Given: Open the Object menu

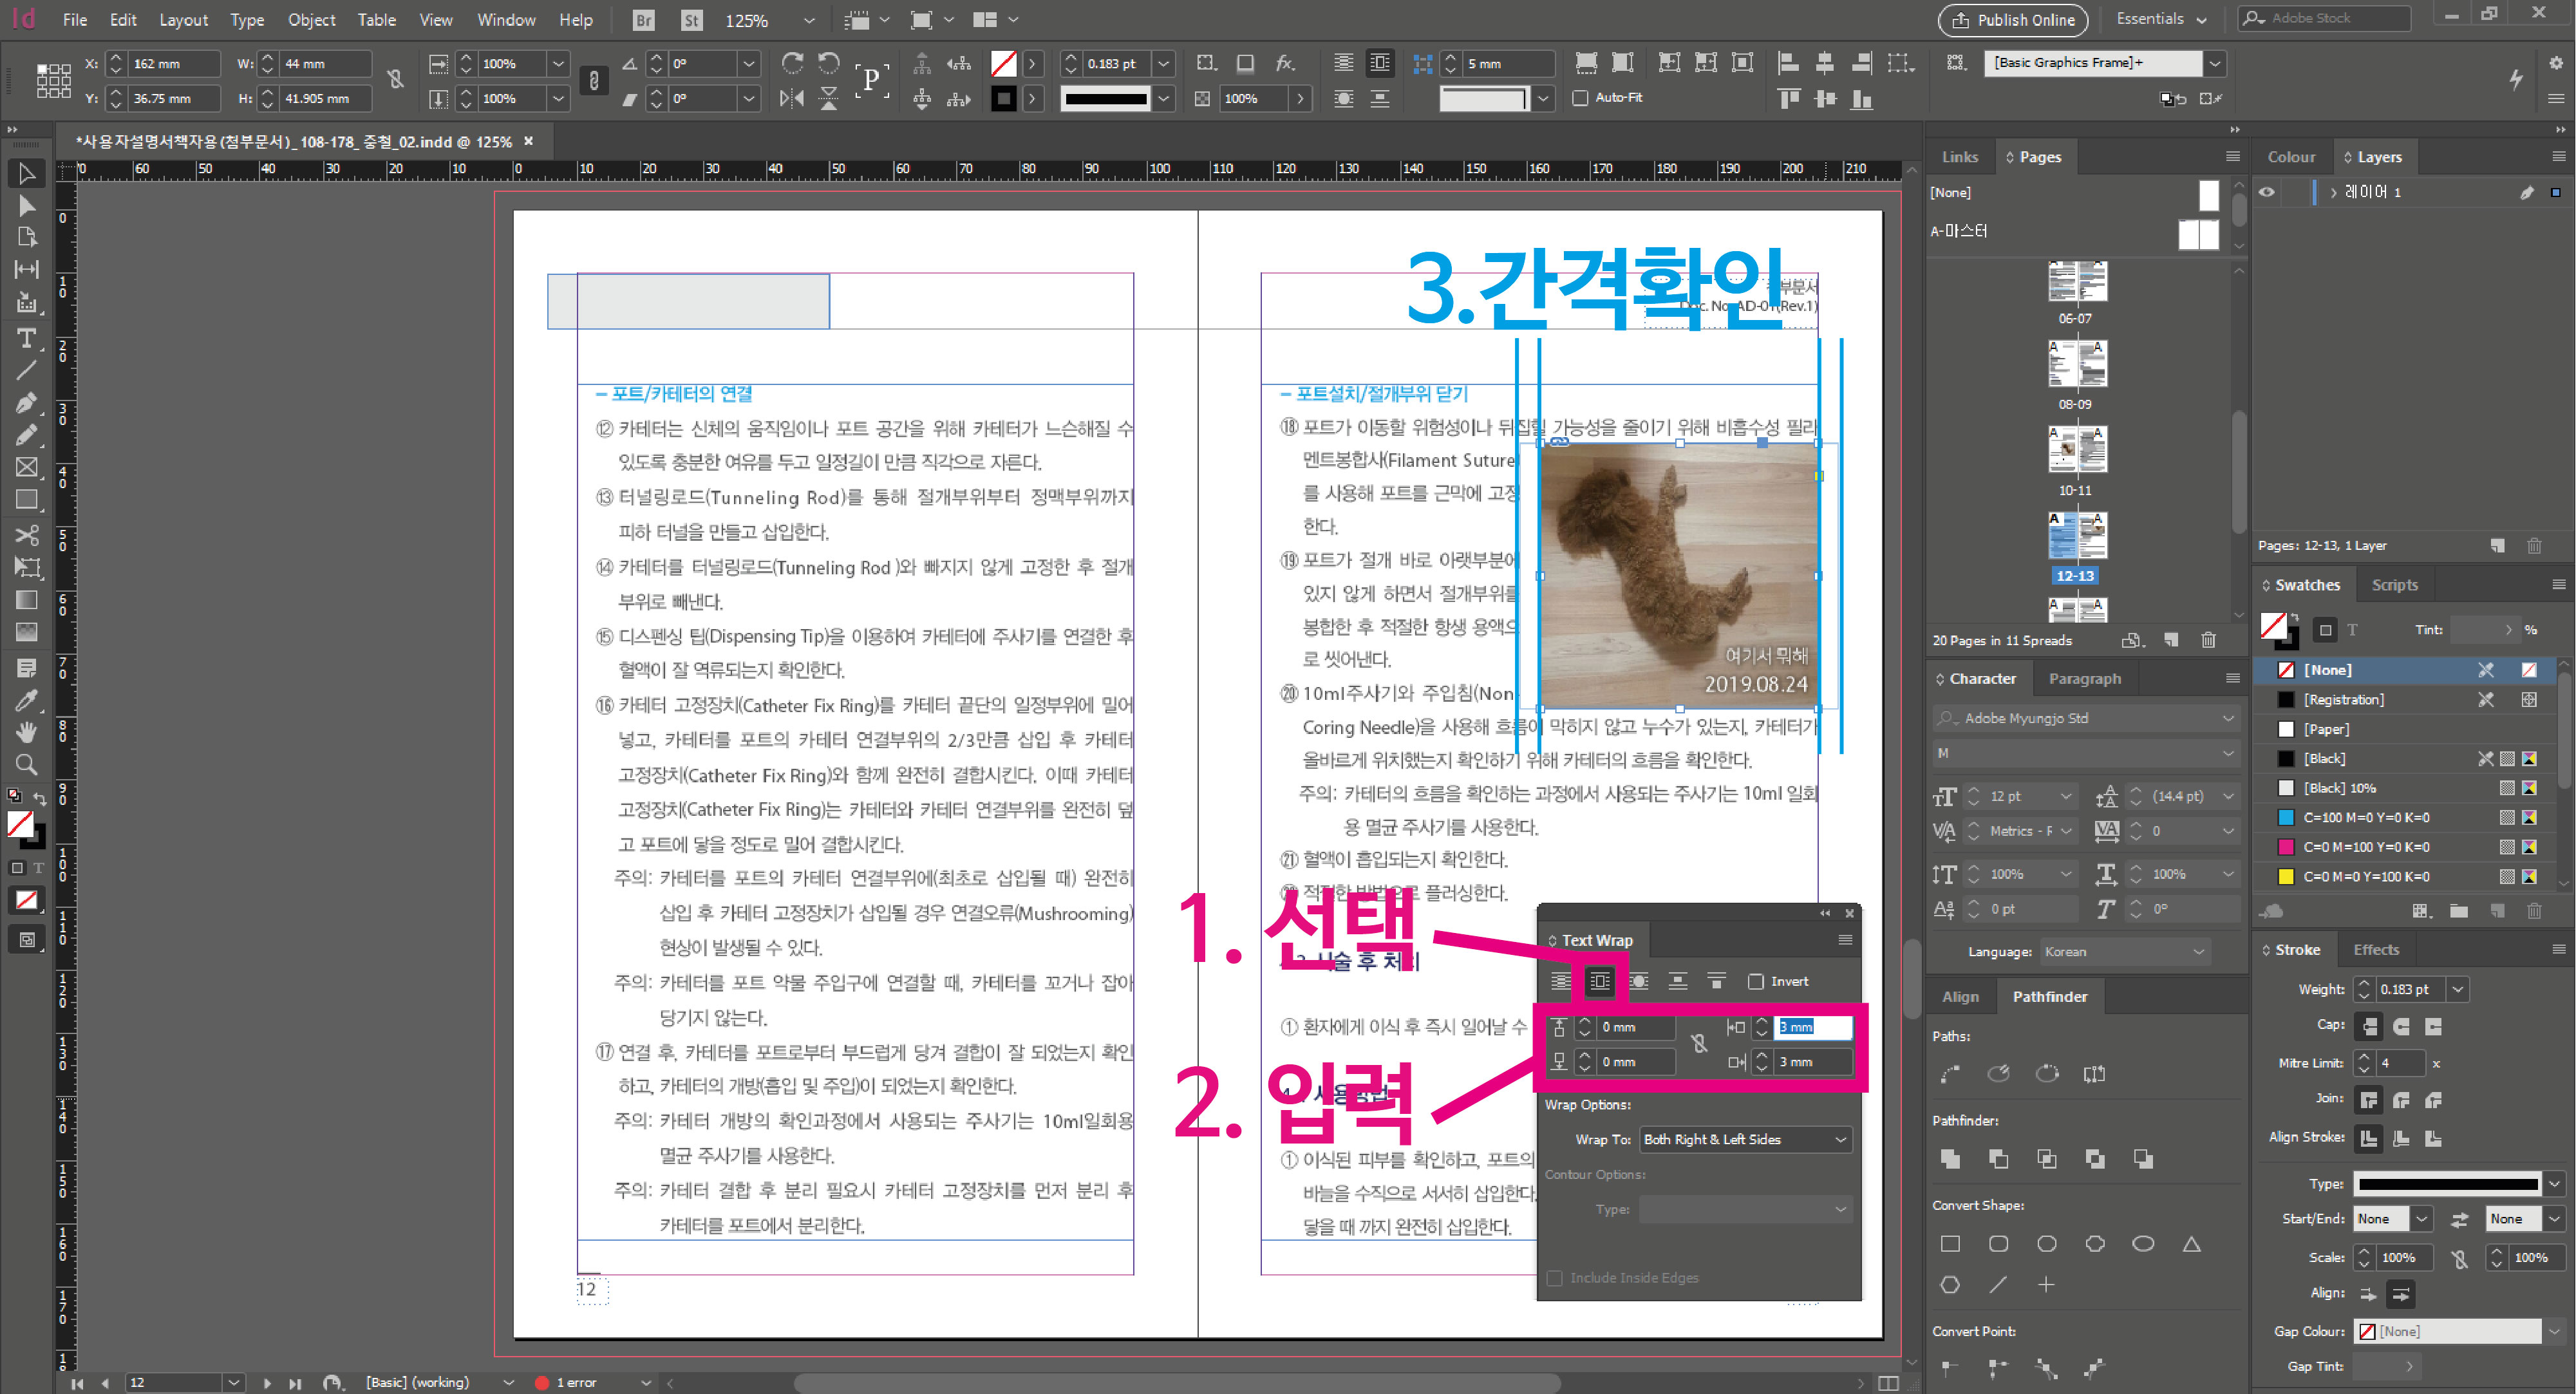Looking at the screenshot, I should pos(311,19).
